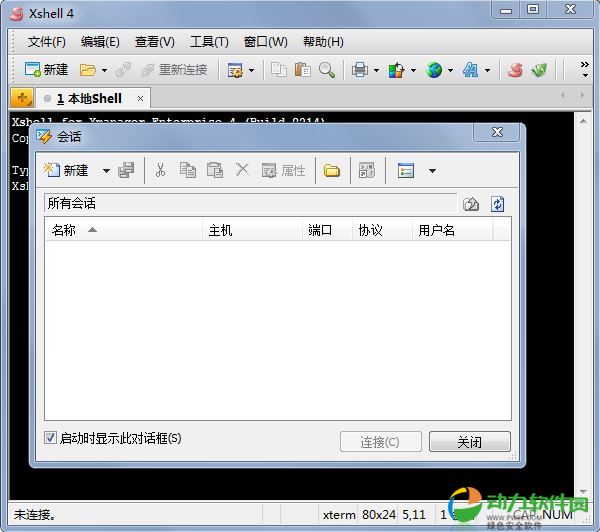The width and height of the screenshot is (600, 532).
Task: Click the view mode list icon in dialog
Action: (406, 170)
